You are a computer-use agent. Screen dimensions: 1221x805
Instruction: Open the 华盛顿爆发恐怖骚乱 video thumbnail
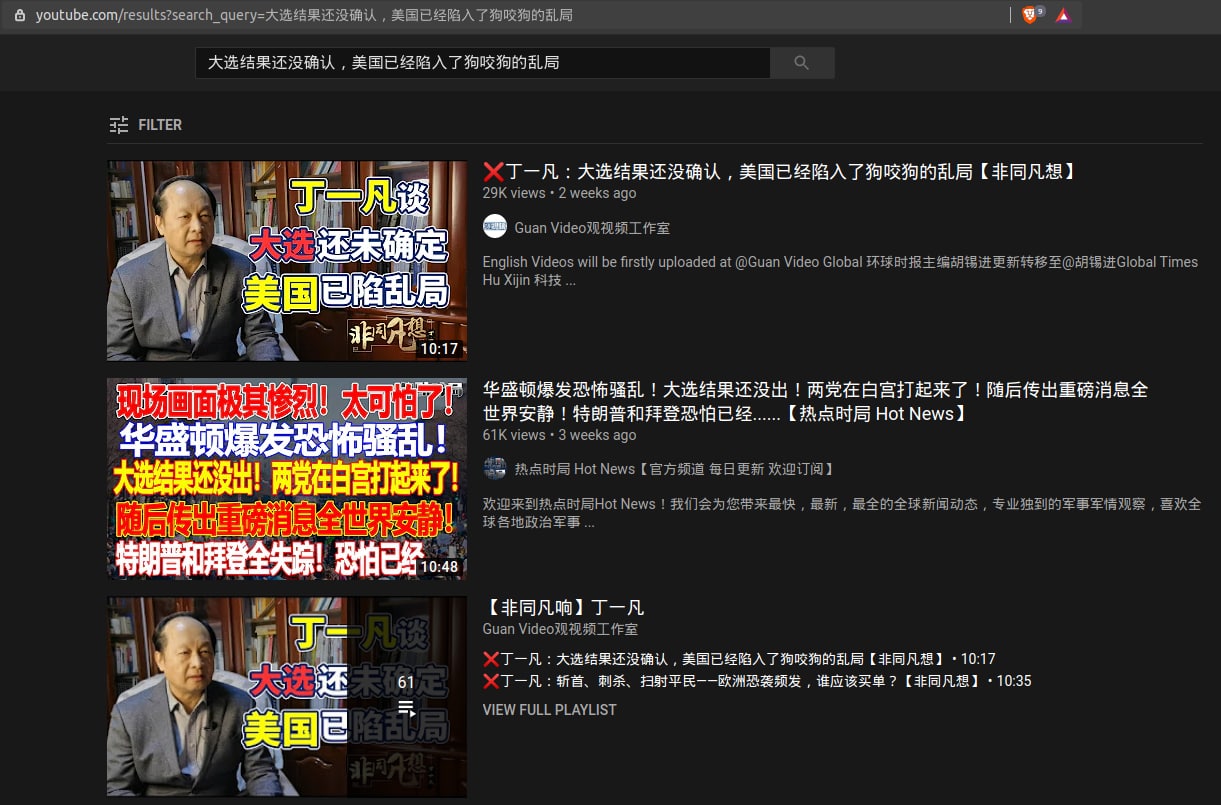287,478
